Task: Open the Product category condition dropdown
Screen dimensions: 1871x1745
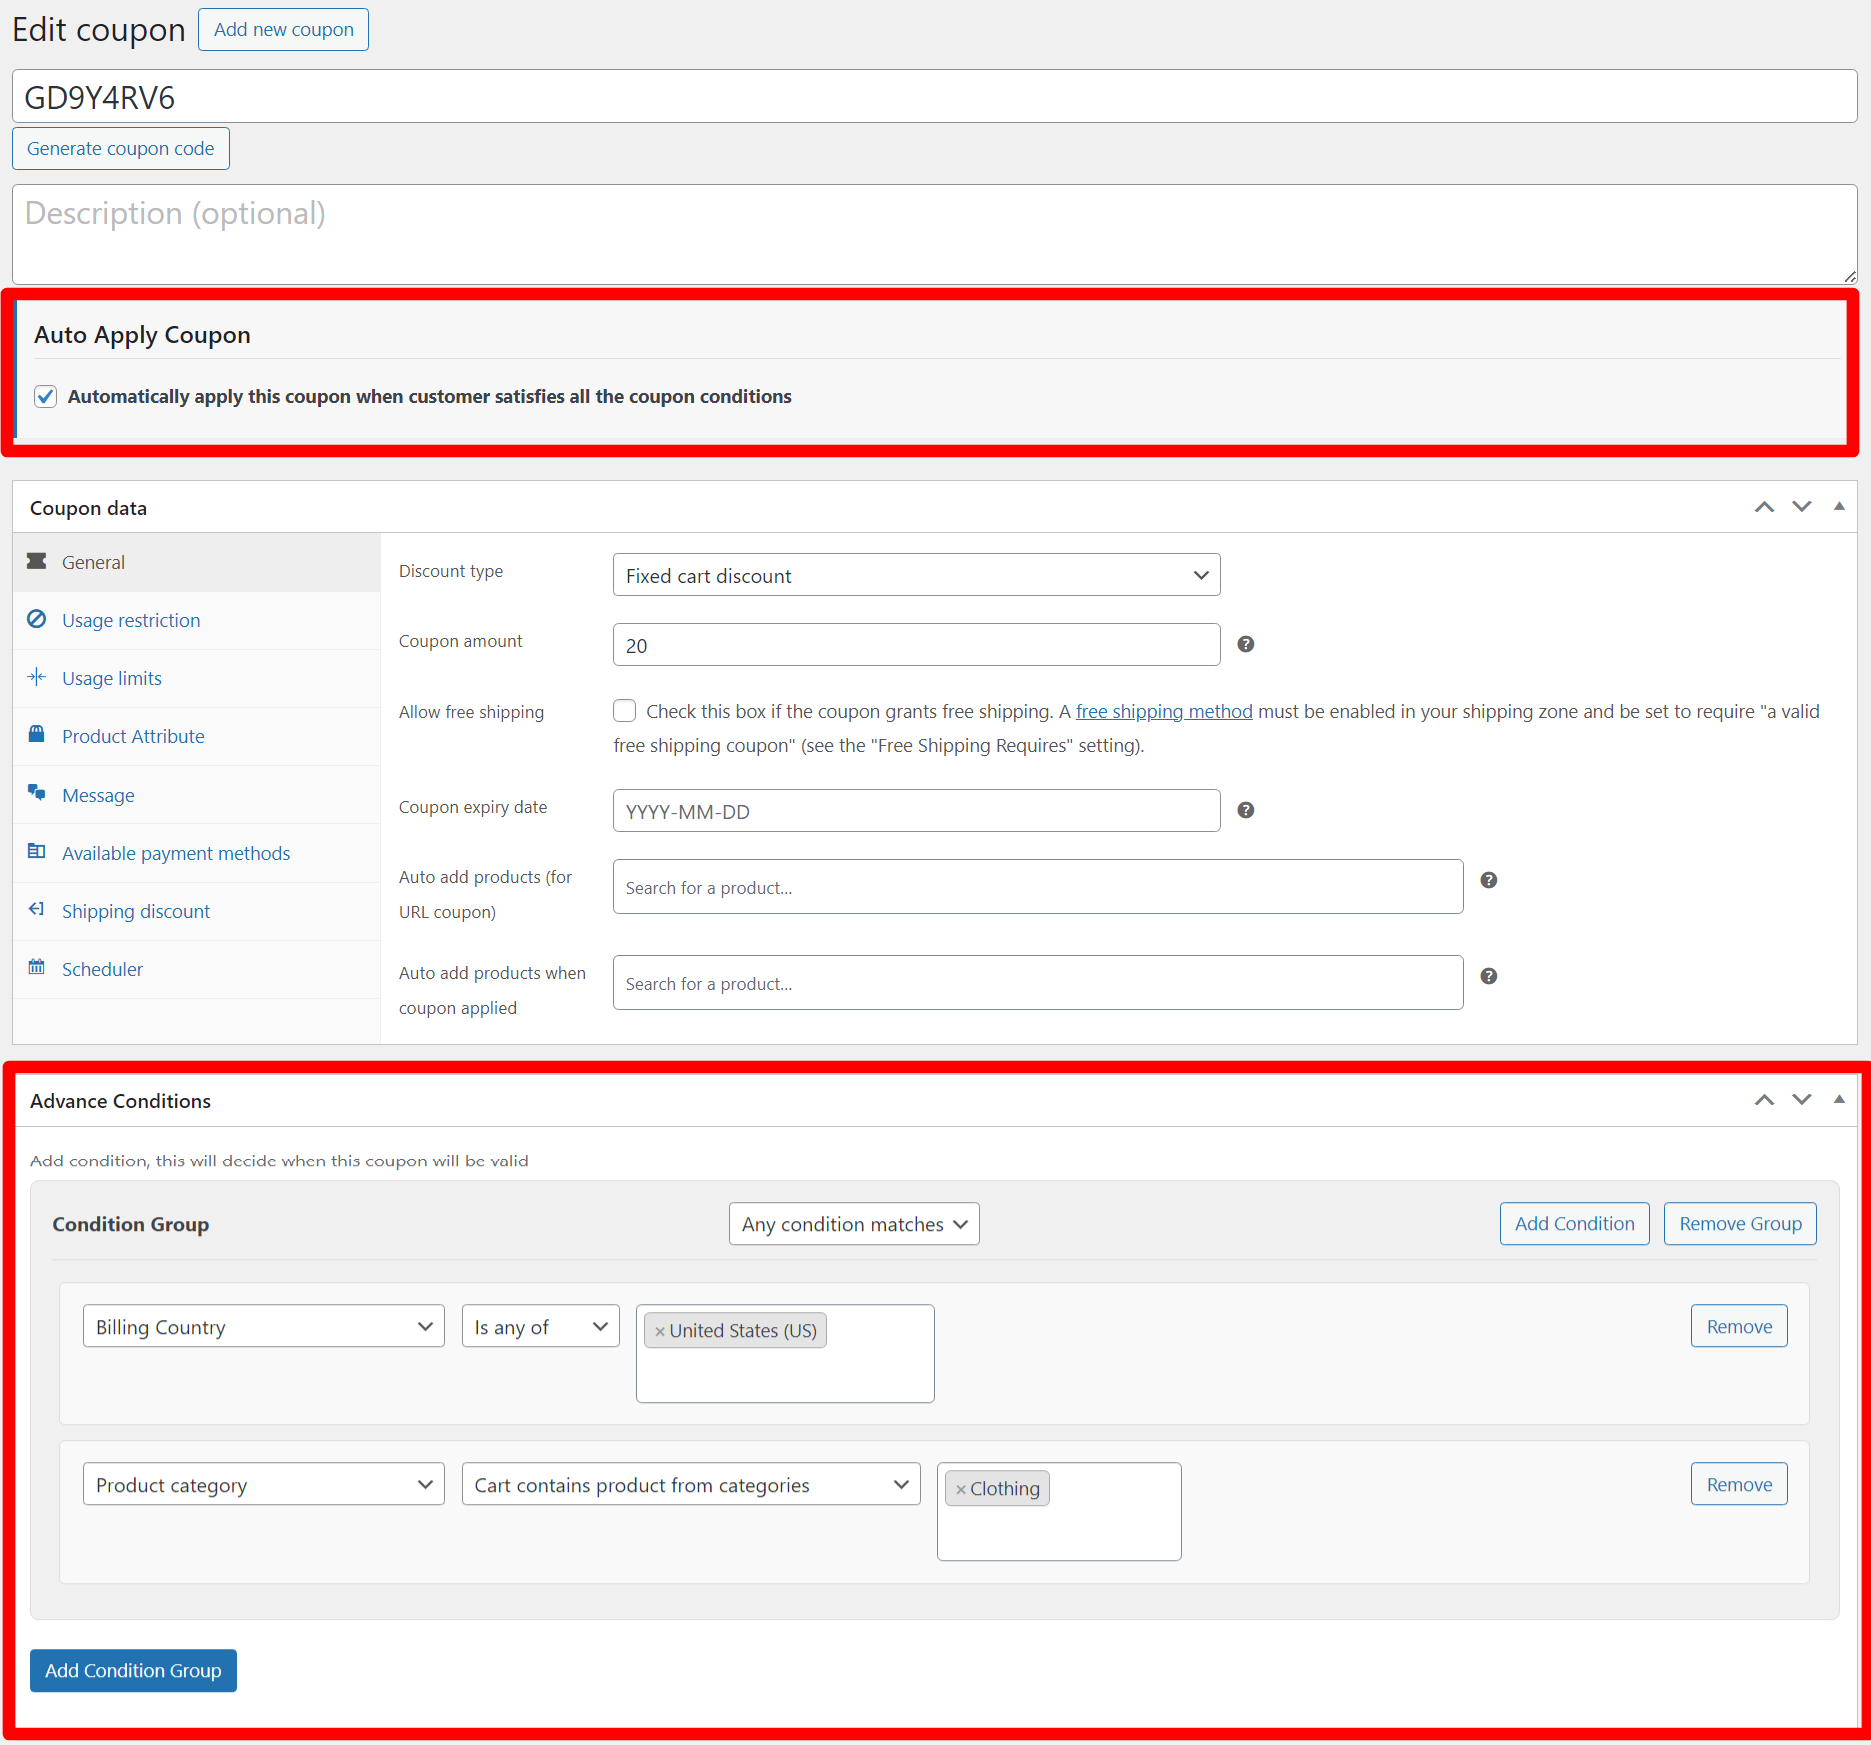Action: pyautogui.click(x=264, y=1484)
